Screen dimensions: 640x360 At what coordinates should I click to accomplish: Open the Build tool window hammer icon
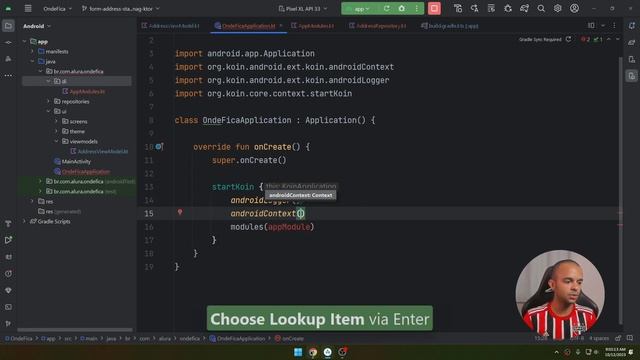click(x=8, y=224)
